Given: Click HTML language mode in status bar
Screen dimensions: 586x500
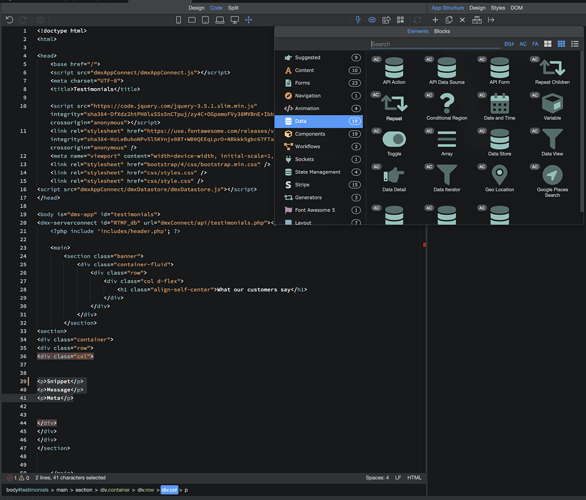Looking at the screenshot, I should (x=414, y=478).
